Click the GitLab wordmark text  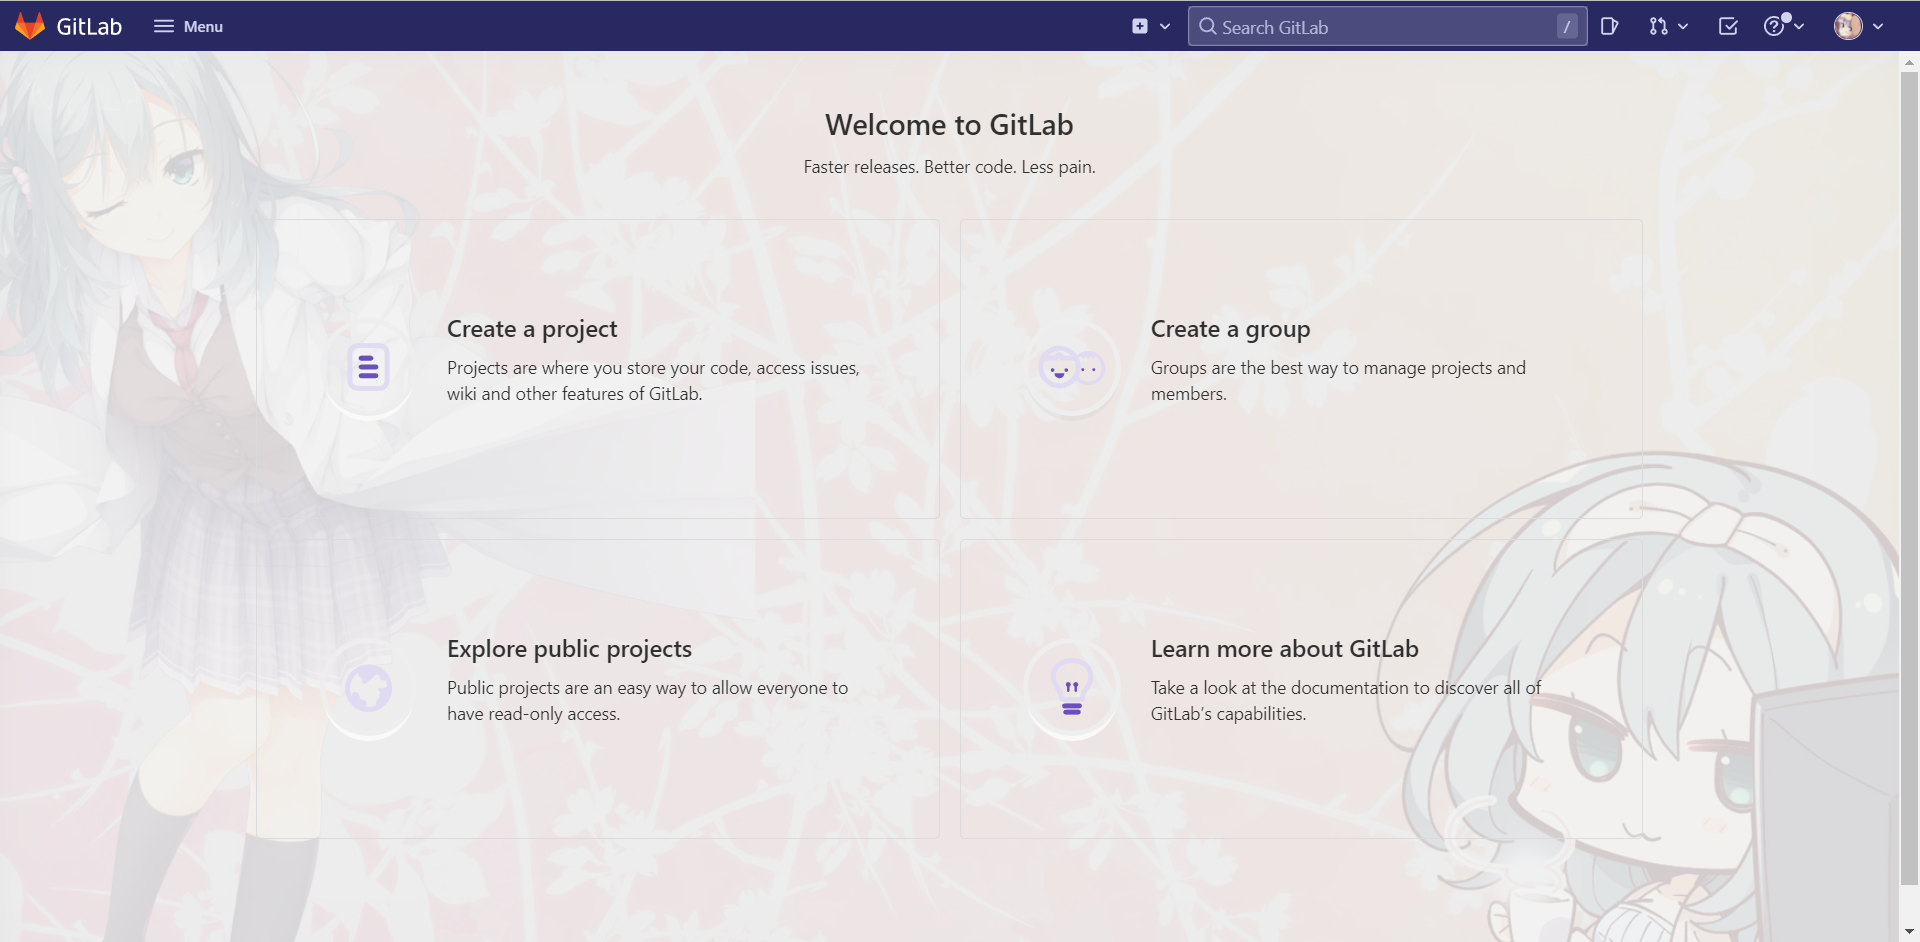pos(89,27)
